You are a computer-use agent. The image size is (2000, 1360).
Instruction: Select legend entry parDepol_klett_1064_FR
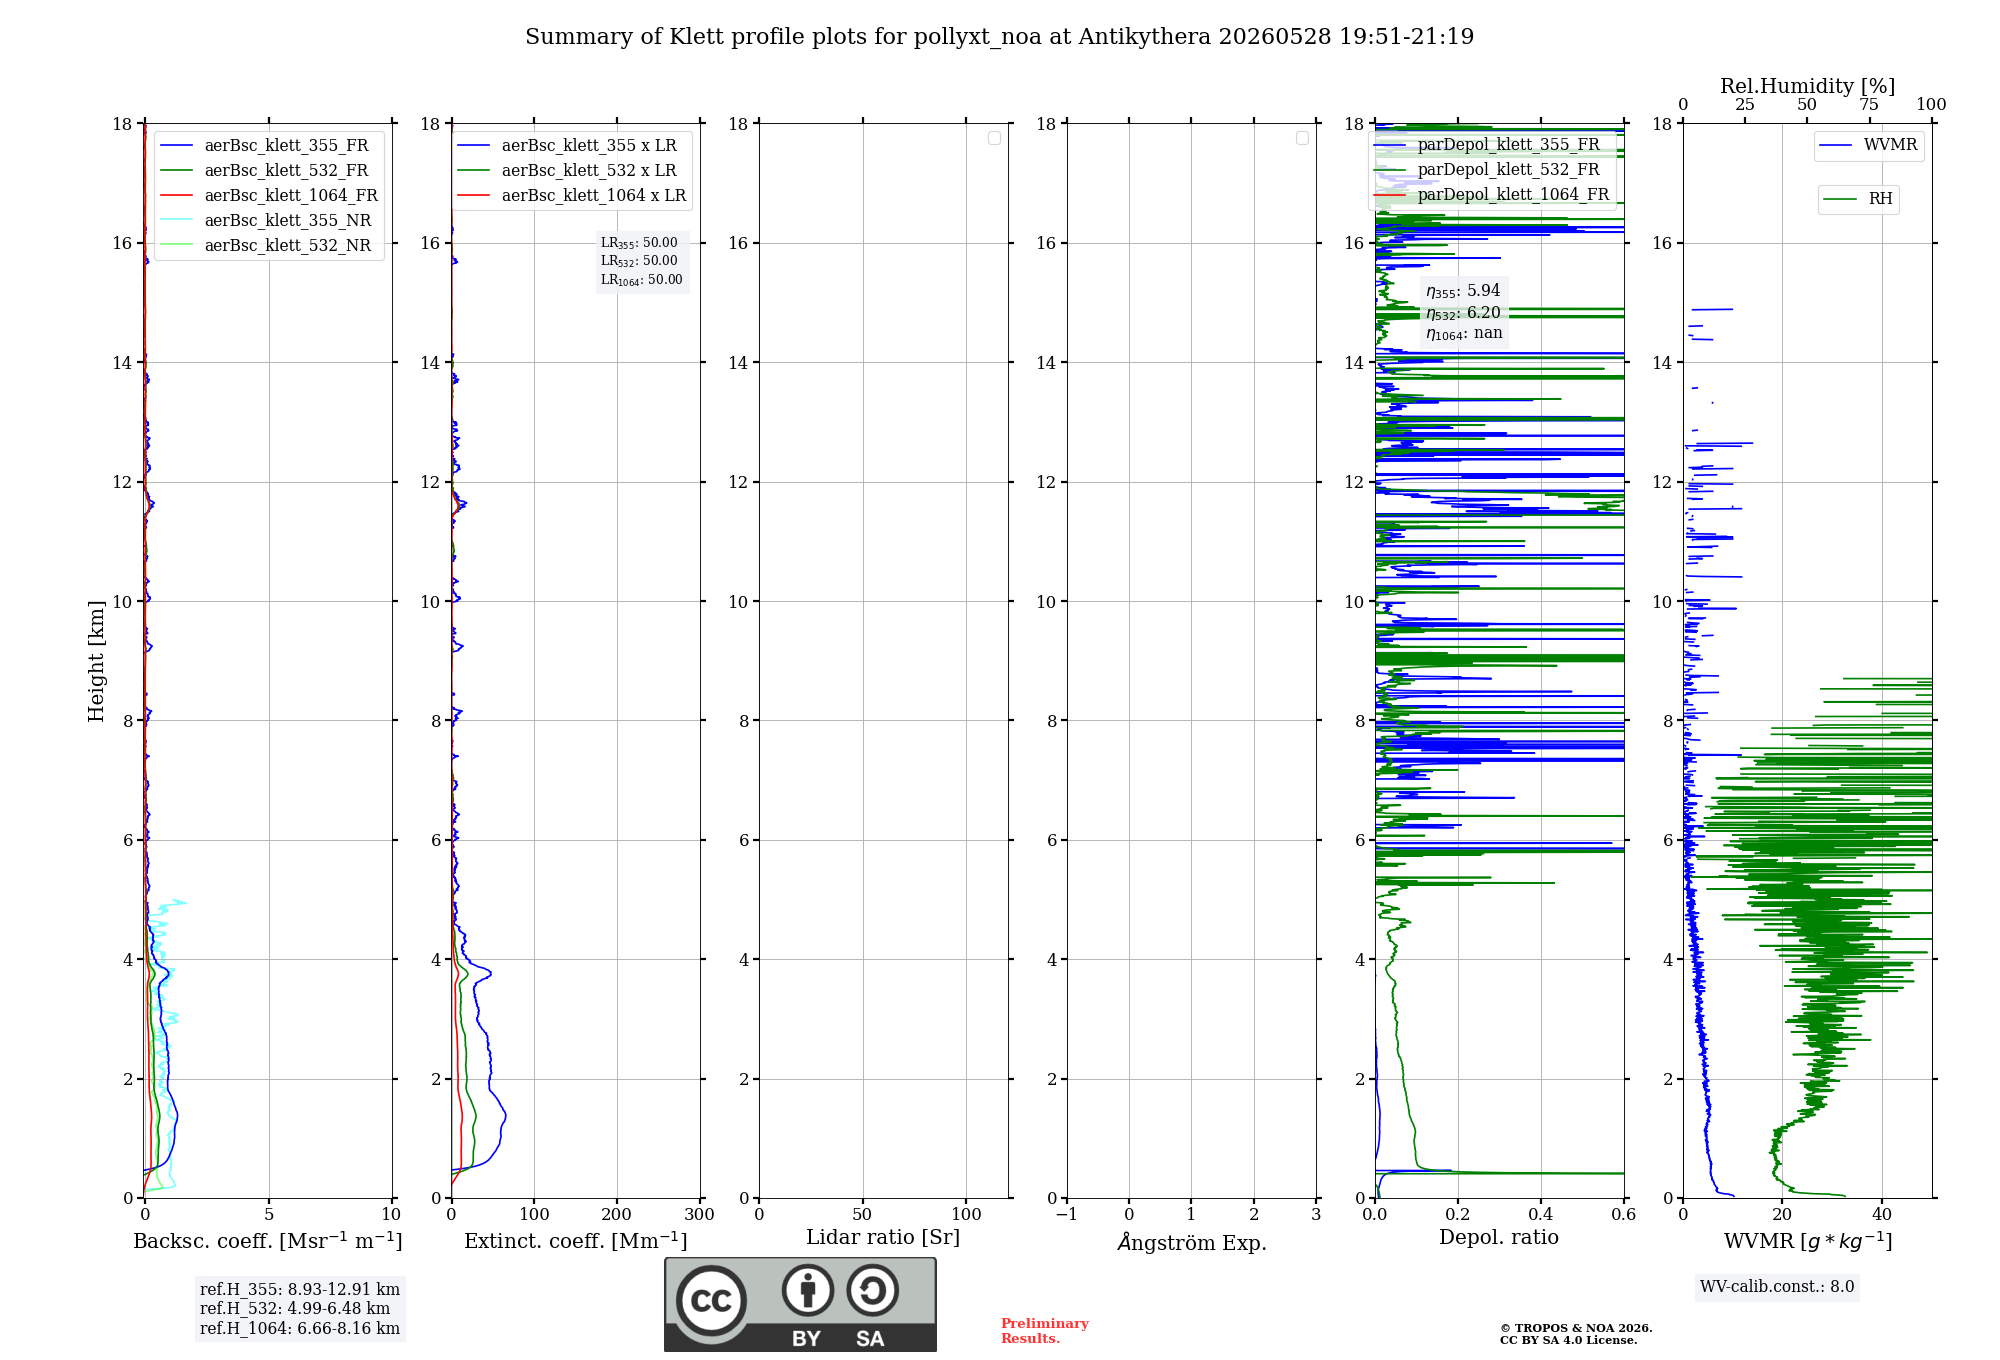(x=1490, y=195)
